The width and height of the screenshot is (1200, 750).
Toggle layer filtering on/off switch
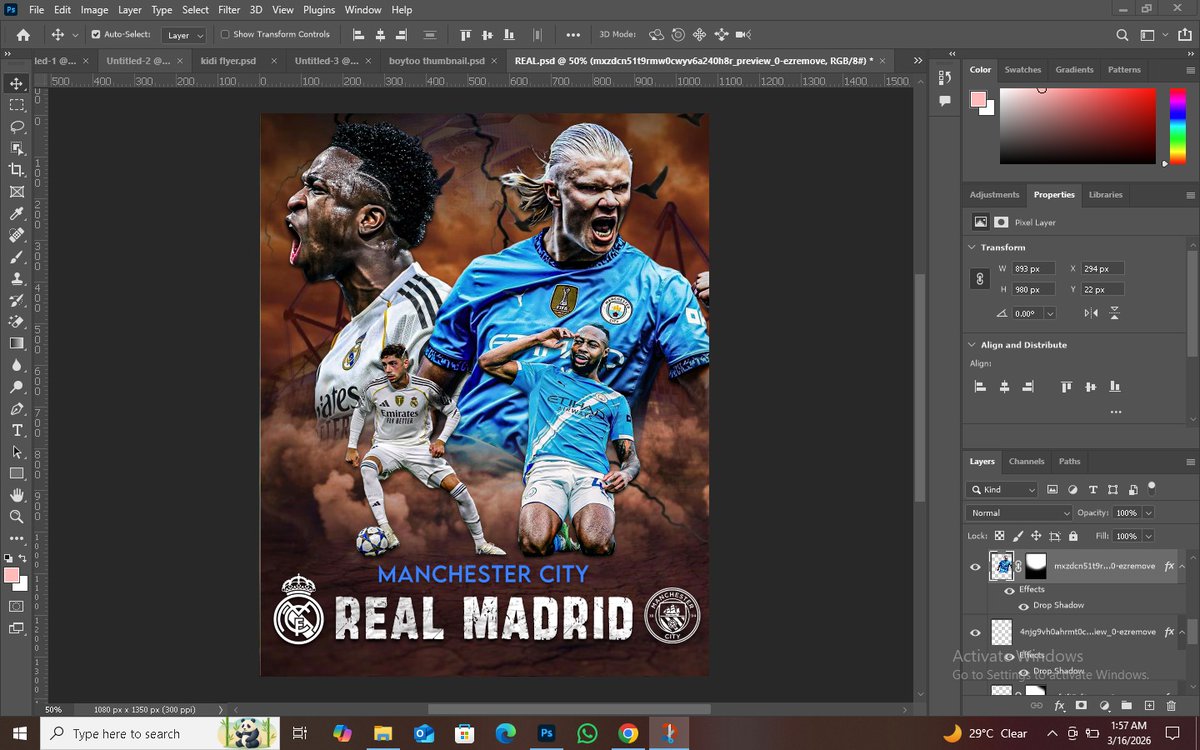[x=1152, y=488]
